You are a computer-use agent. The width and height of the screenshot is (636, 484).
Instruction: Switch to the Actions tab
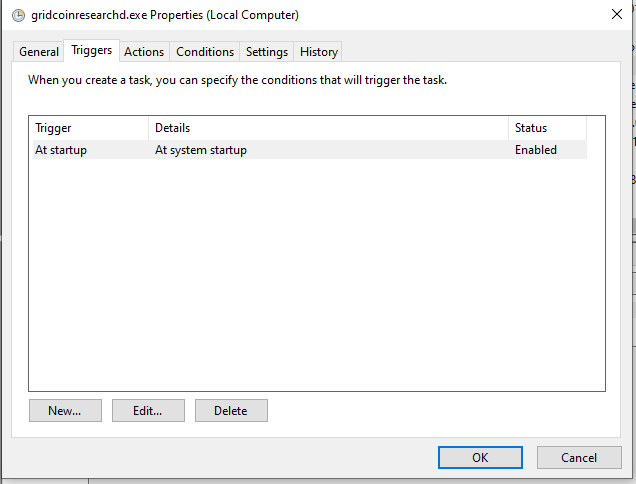(x=144, y=52)
